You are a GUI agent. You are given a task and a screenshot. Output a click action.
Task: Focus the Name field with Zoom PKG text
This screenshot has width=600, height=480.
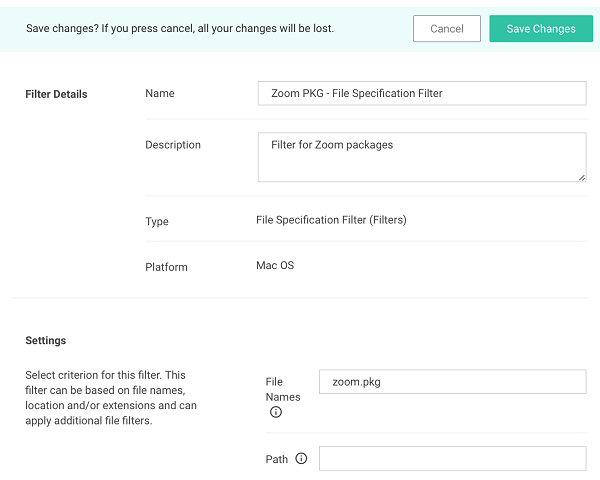pos(422,93)
